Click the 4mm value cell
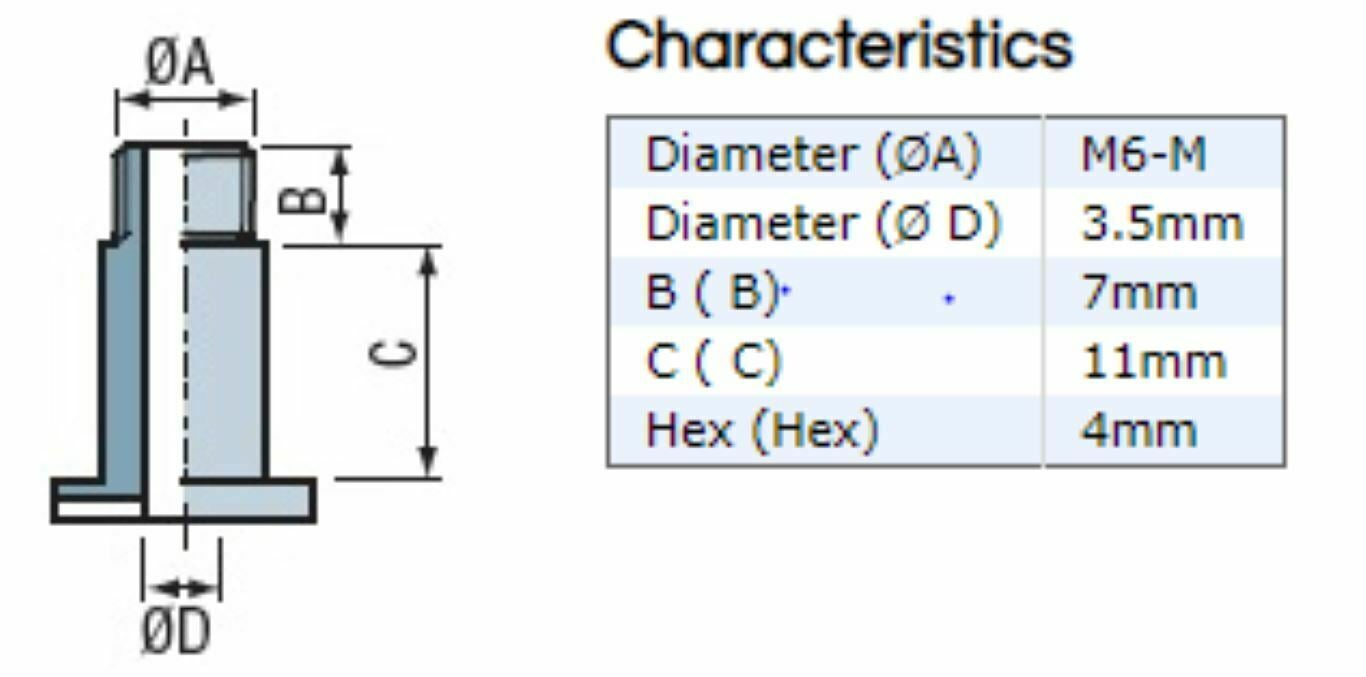1366x677 pixels. [x=1139, y=431]
